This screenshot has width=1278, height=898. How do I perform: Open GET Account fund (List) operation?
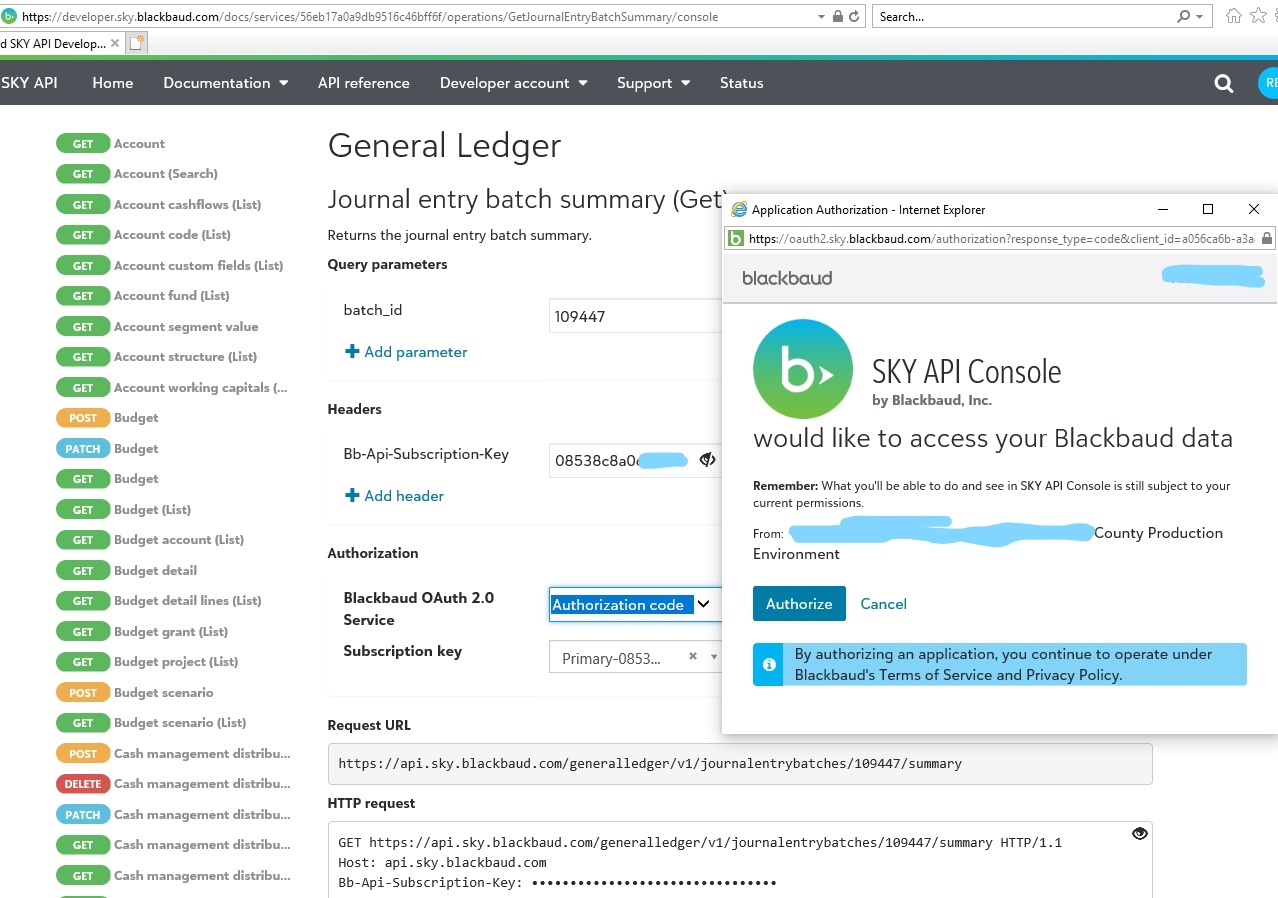pos(143,296)
